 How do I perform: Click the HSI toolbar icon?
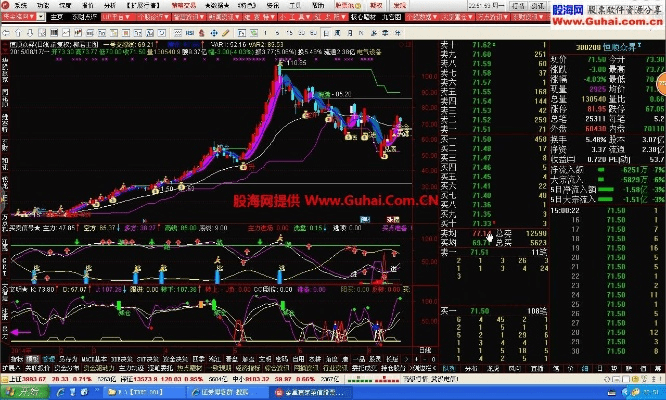tap(189, 33)
